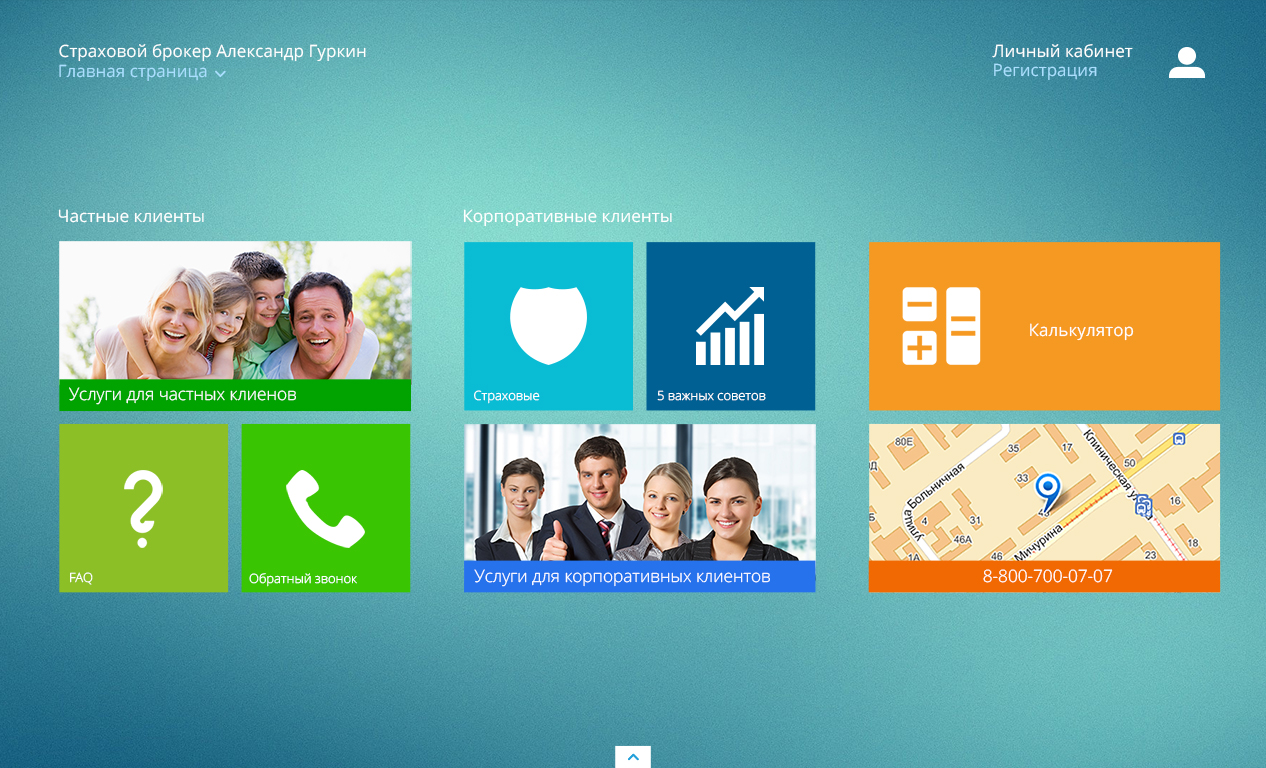Click the shield icon in Страховые tile
Screen dimensions: 1266x768
tap(548, 323)
